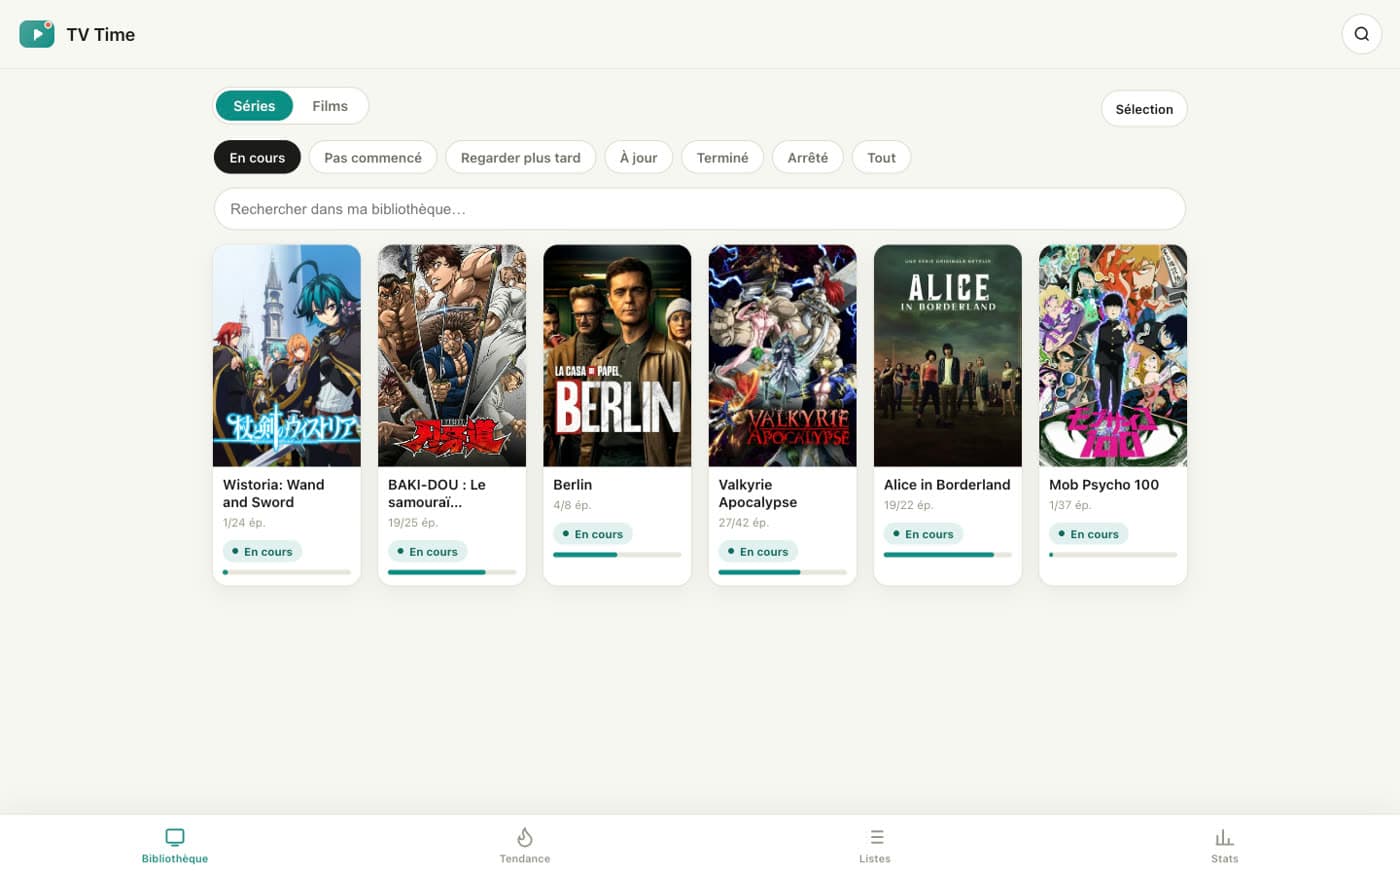Click the TV Time header title
This screenshot has width=1400, height=876.
click(101, 34)
